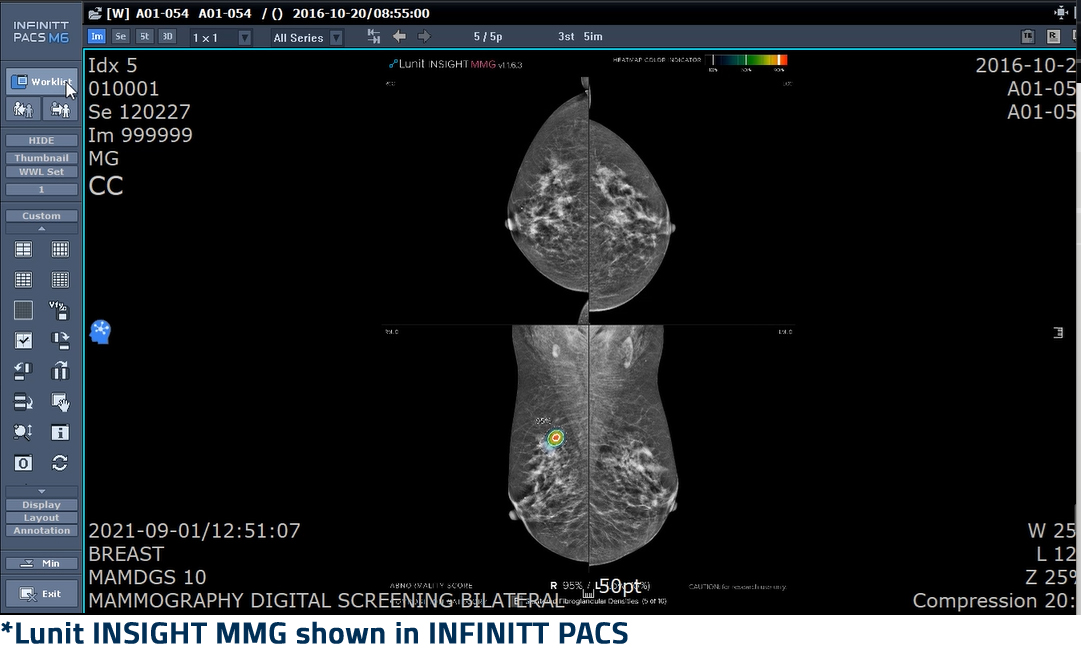Open the Custom tools section
The width and height of the screenshot is (1081, 649).
41,216
